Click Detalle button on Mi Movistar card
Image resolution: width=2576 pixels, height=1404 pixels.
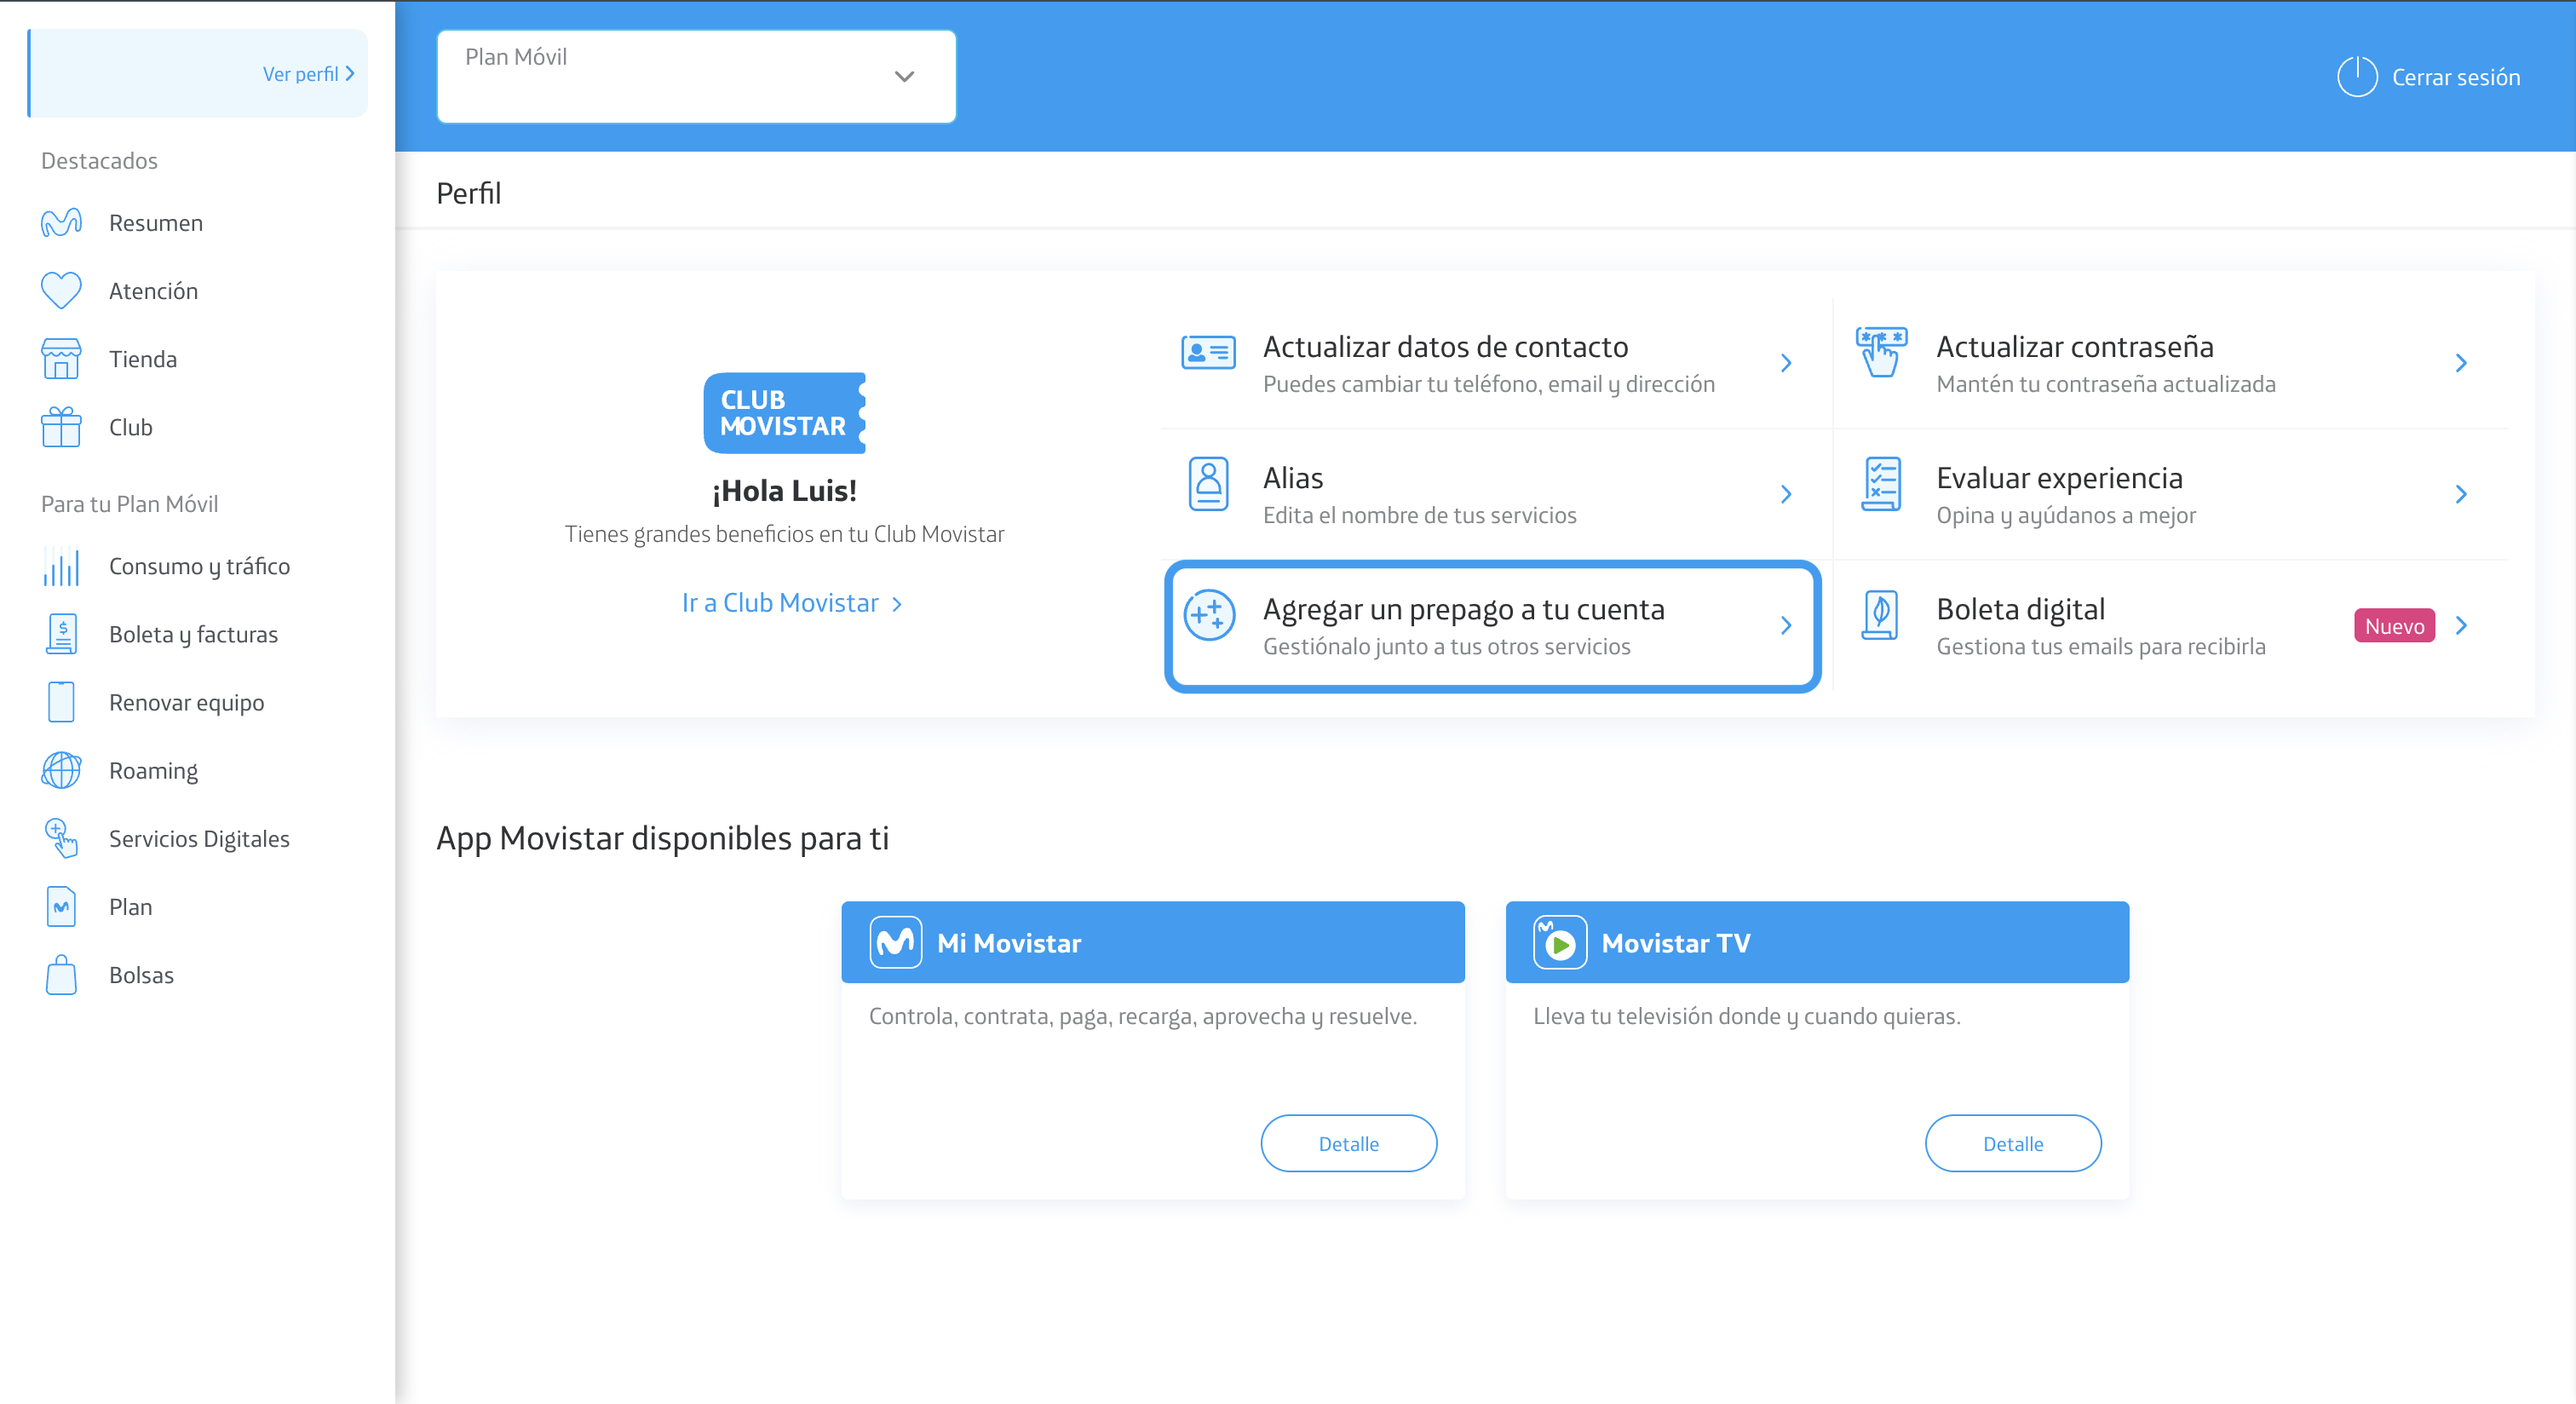coord(1348,1143)
